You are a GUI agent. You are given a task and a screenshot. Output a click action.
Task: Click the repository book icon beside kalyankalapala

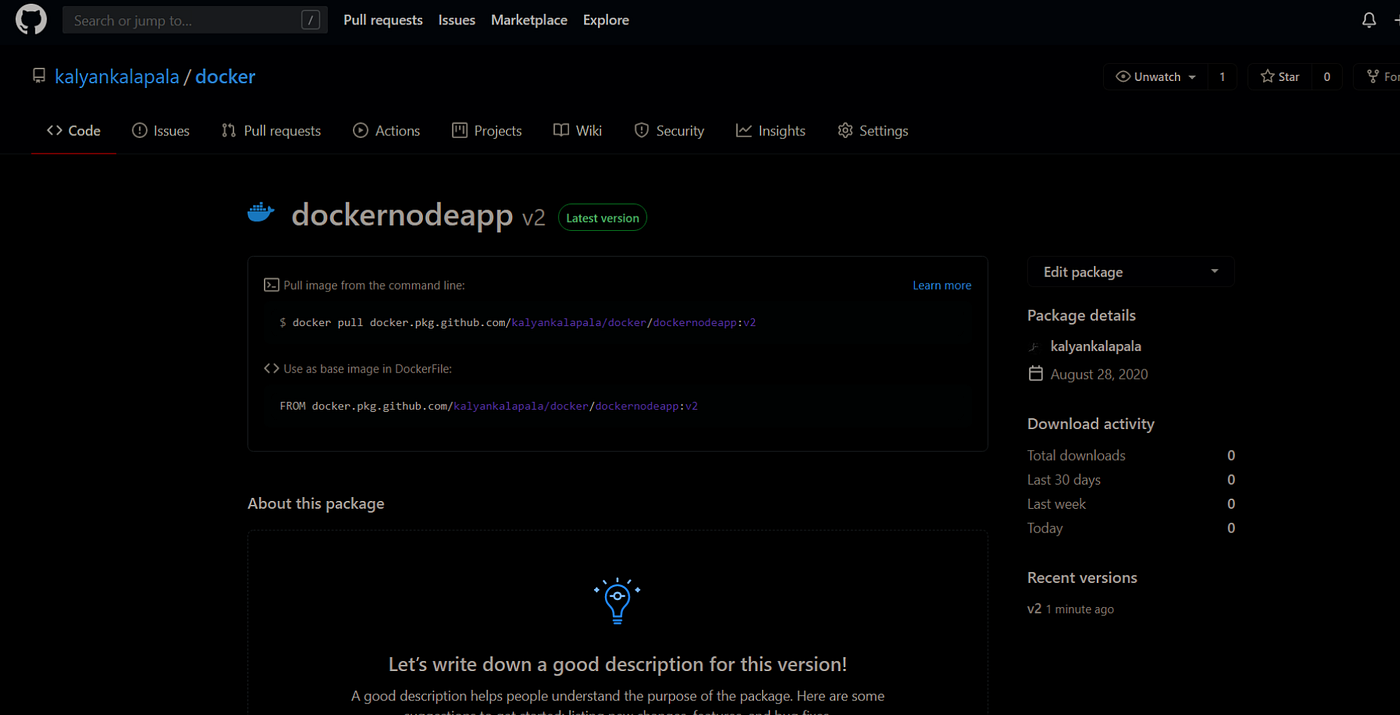pos(39,75)
